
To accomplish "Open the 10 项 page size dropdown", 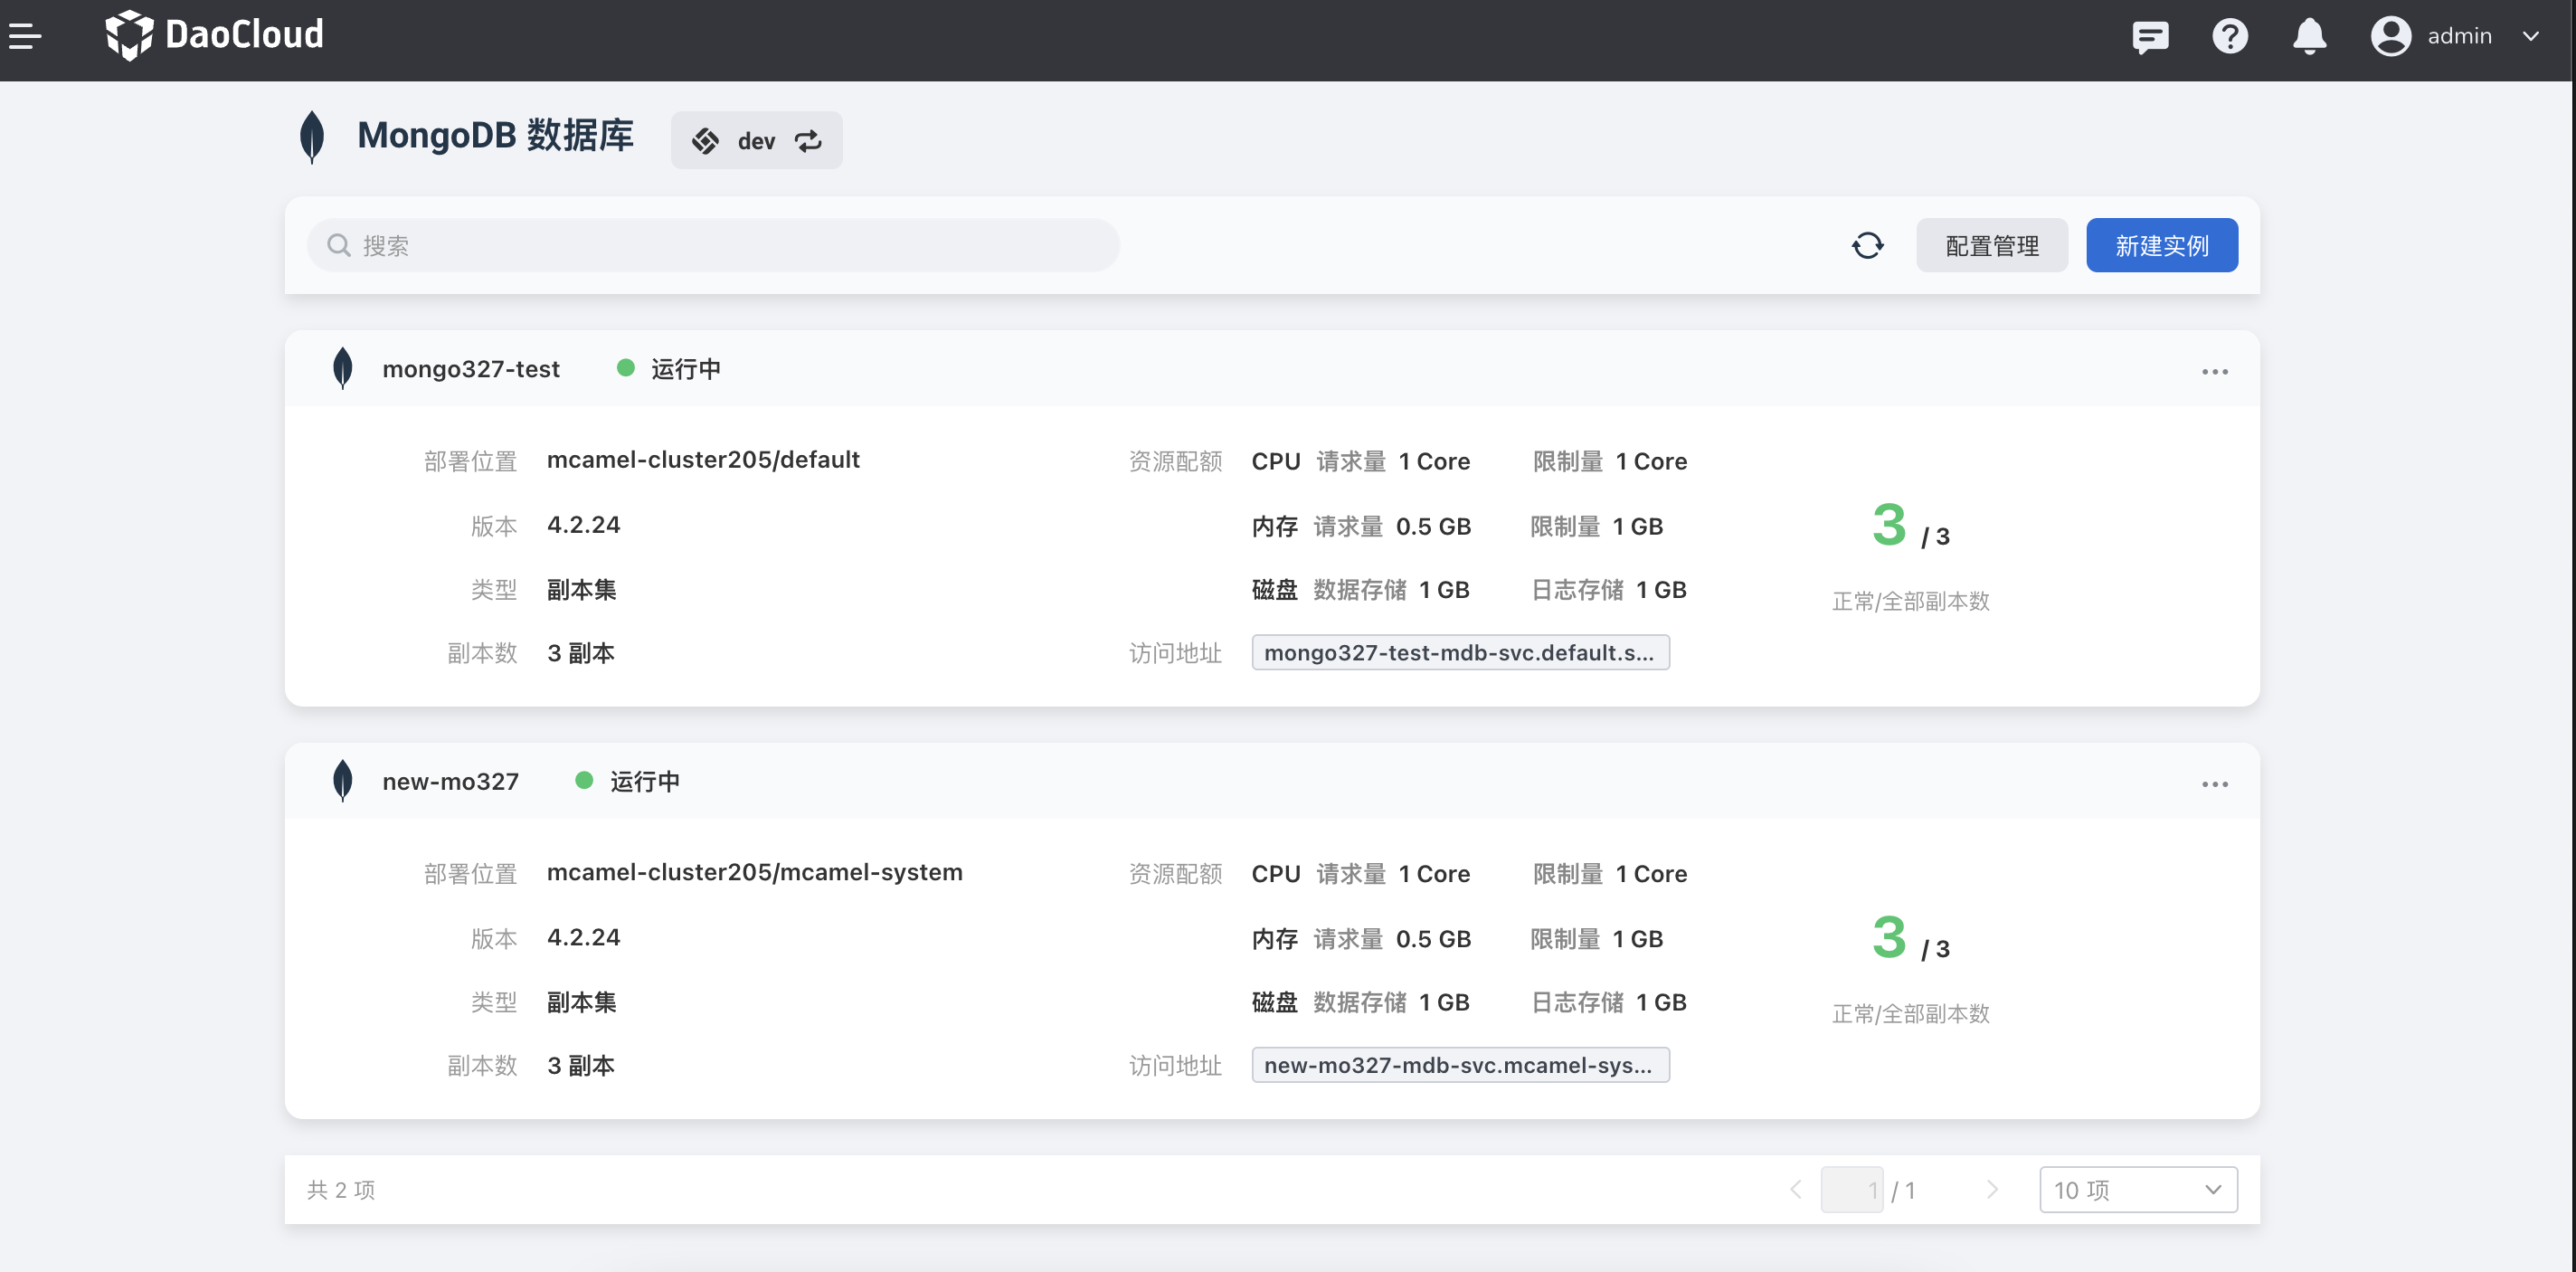I will point(2137,1190).
